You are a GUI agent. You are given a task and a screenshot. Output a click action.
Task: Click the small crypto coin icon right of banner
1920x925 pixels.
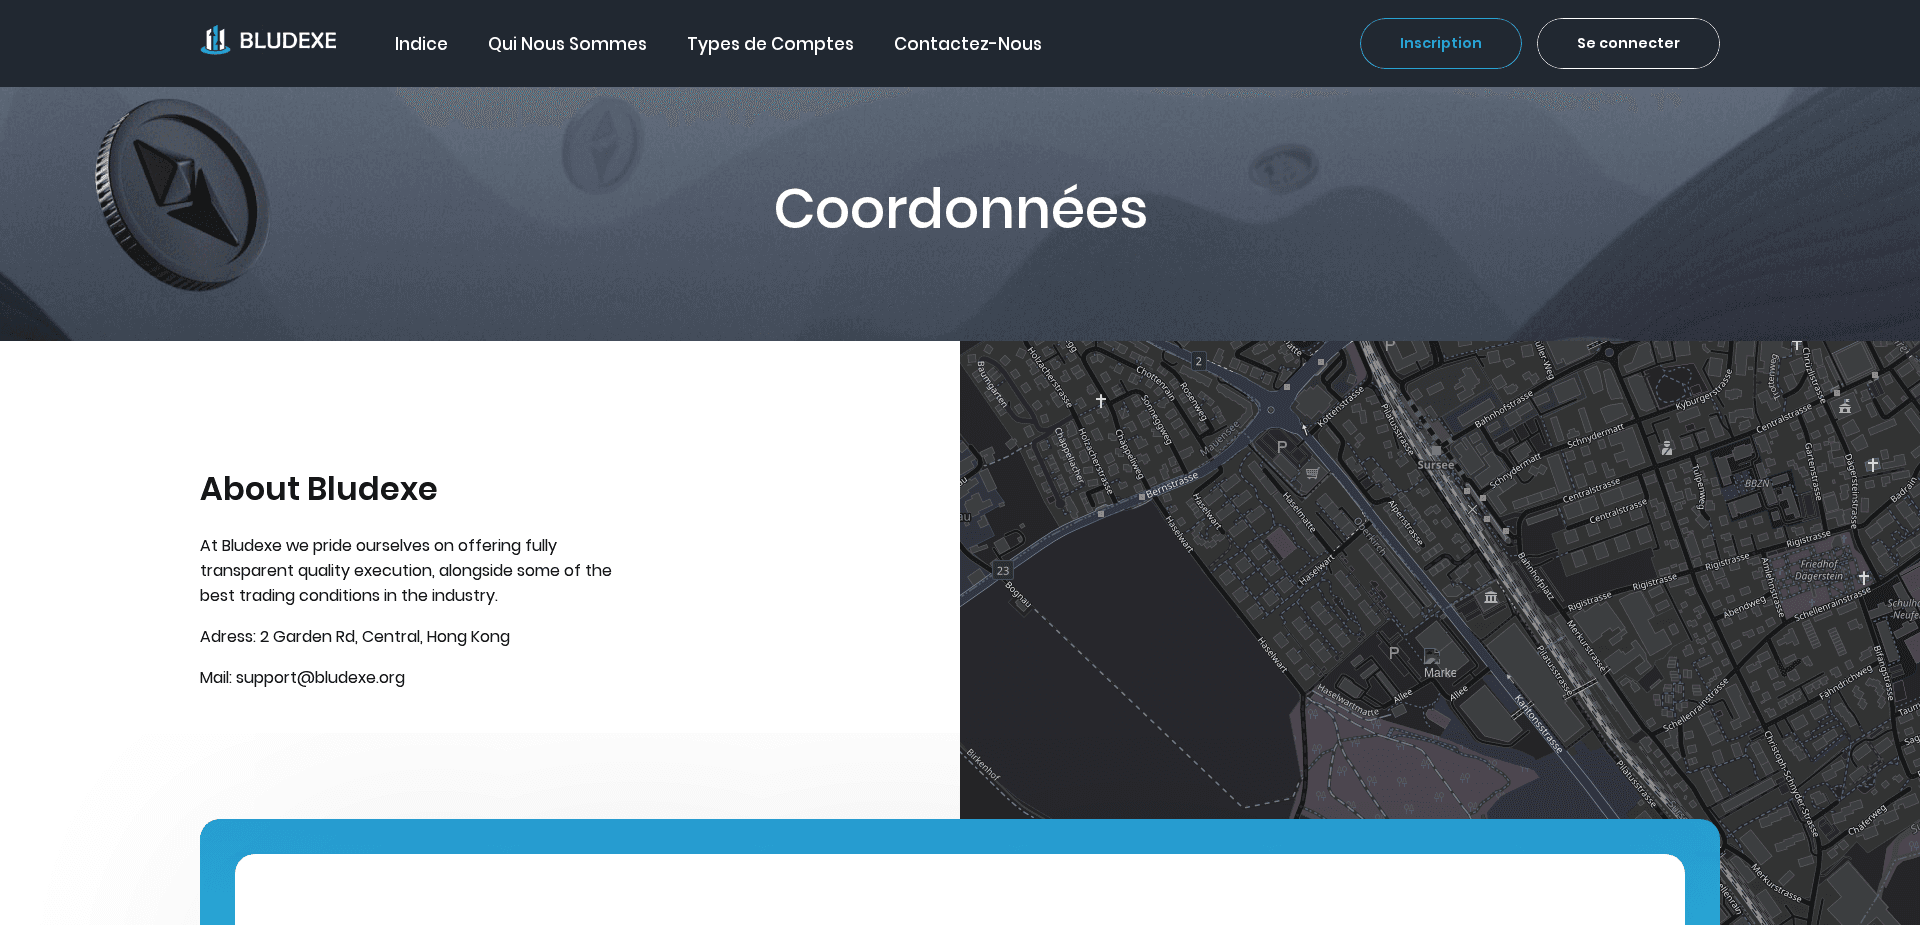[1283, 166]
